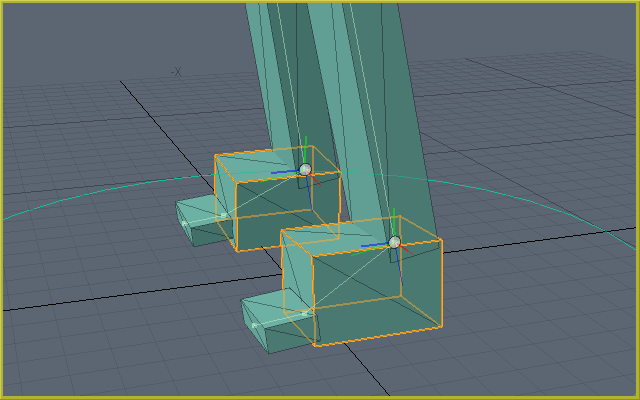Click the blue axis handle at front pivot

373,244
